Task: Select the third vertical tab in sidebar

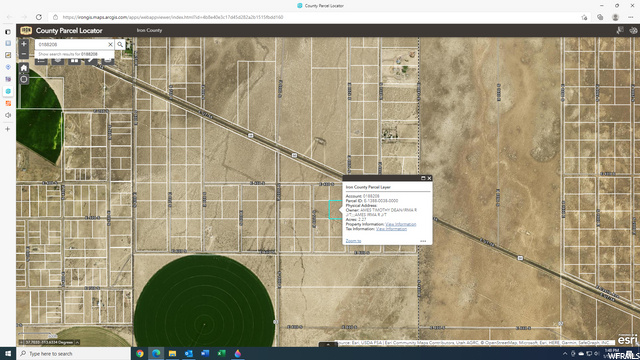Action: pyautogui.click(x=8, y=55)
